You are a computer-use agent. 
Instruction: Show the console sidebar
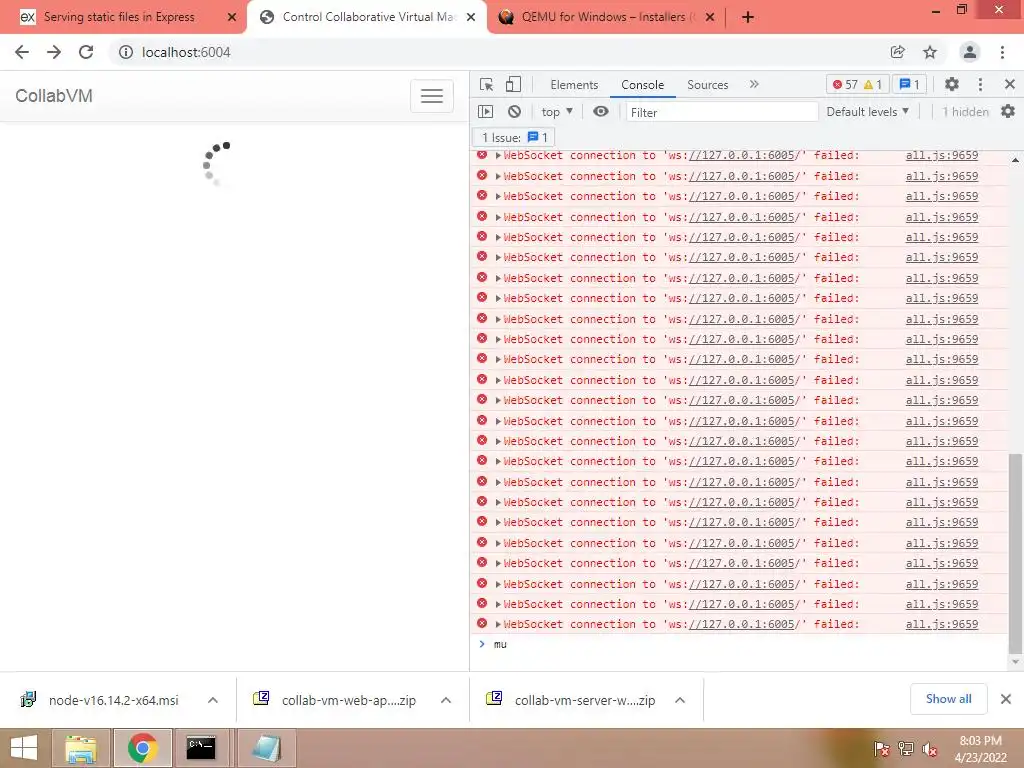coord(485,112)
